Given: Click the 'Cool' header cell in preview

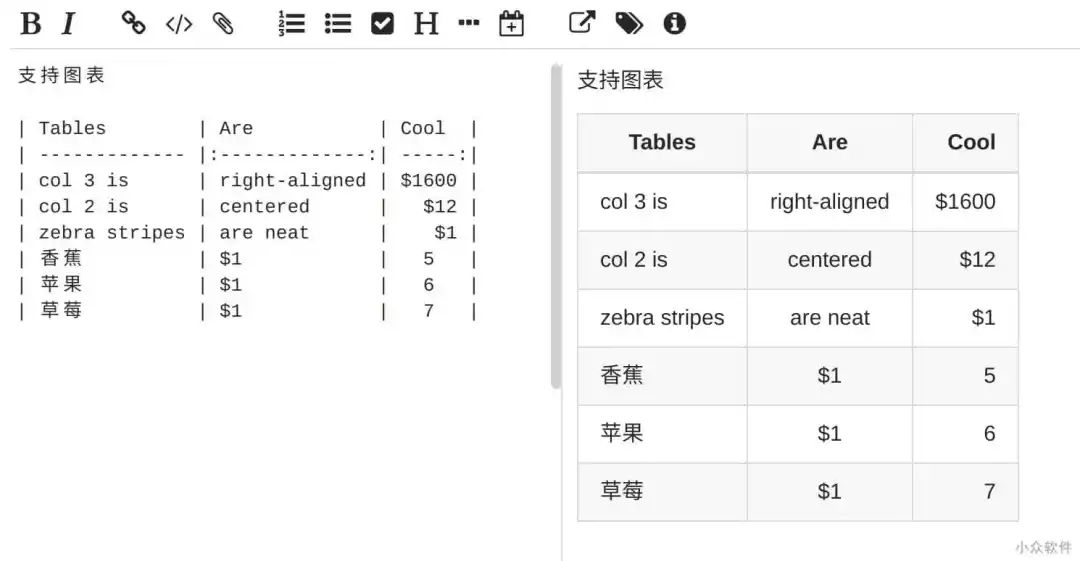Looking at the screenshot, I should [965, 143].
